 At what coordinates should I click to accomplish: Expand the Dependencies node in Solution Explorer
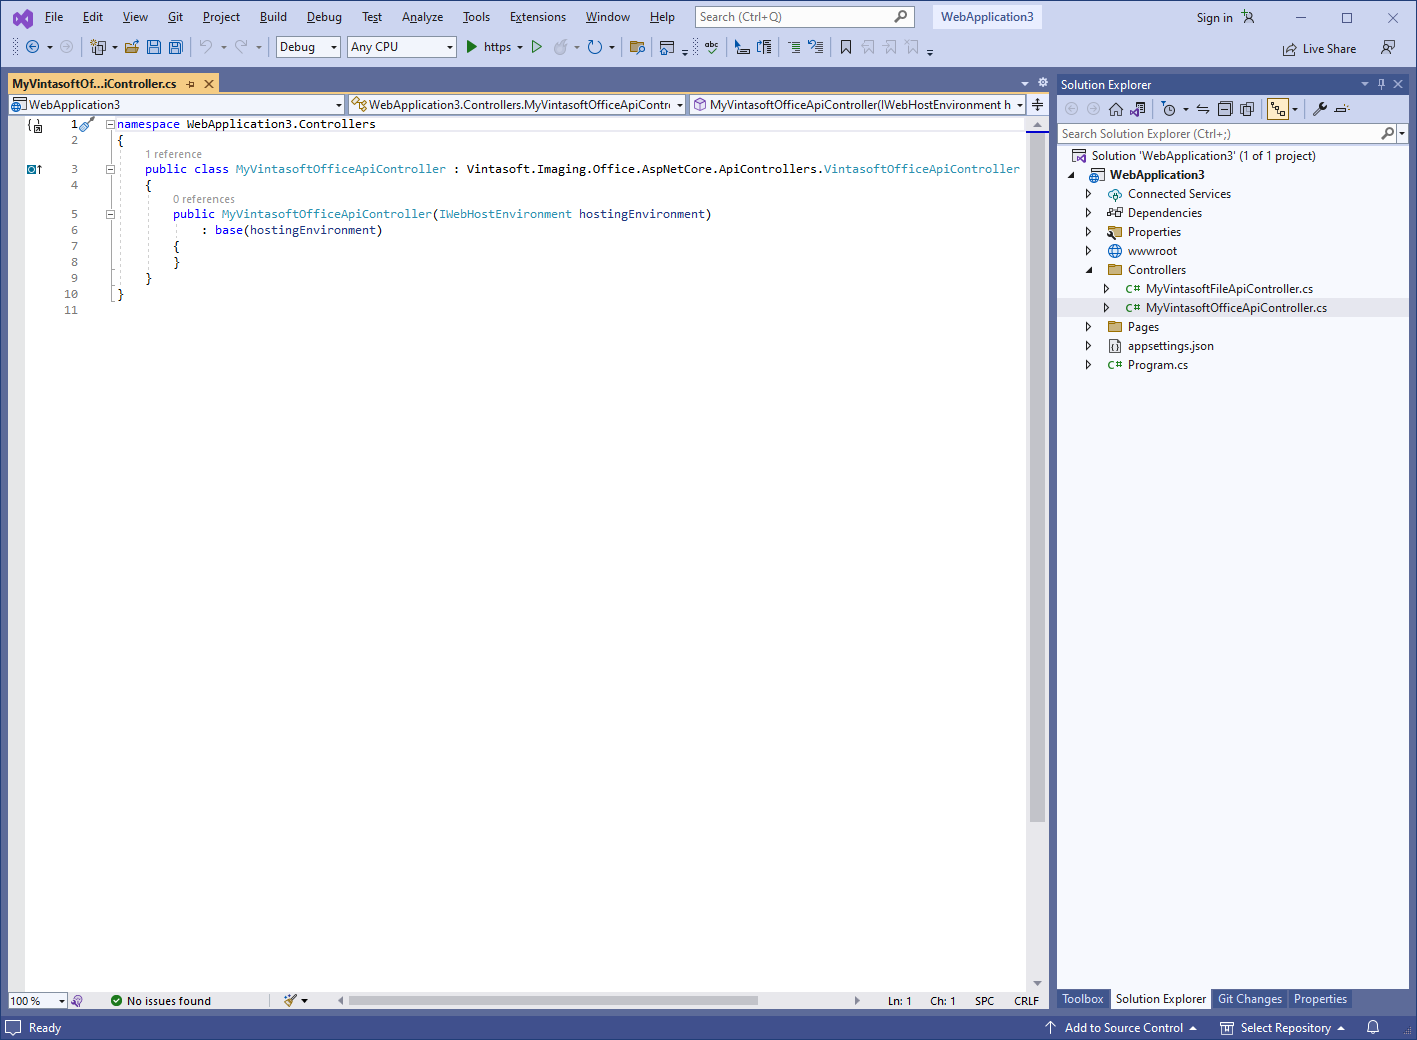[x=1089, y=213]
